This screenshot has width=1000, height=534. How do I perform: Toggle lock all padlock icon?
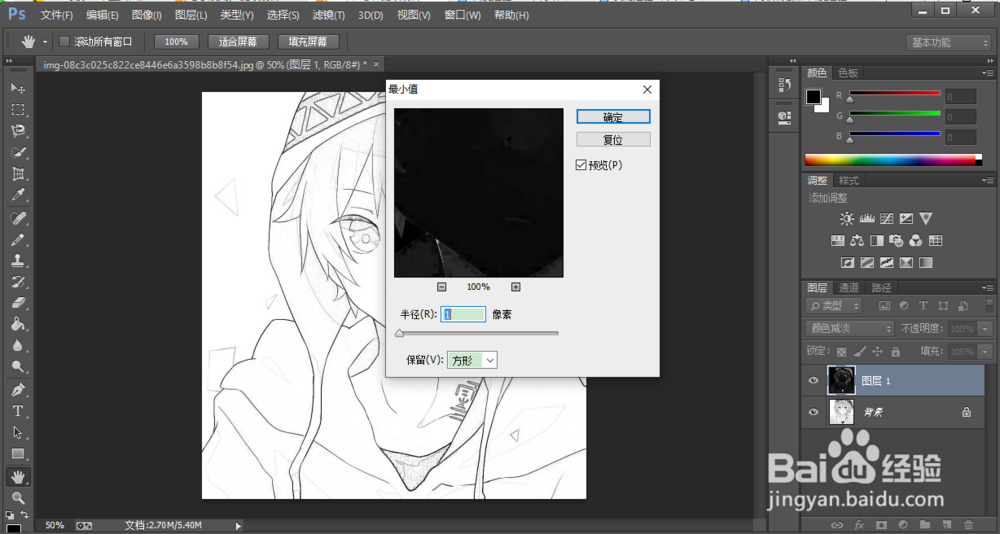895,352
